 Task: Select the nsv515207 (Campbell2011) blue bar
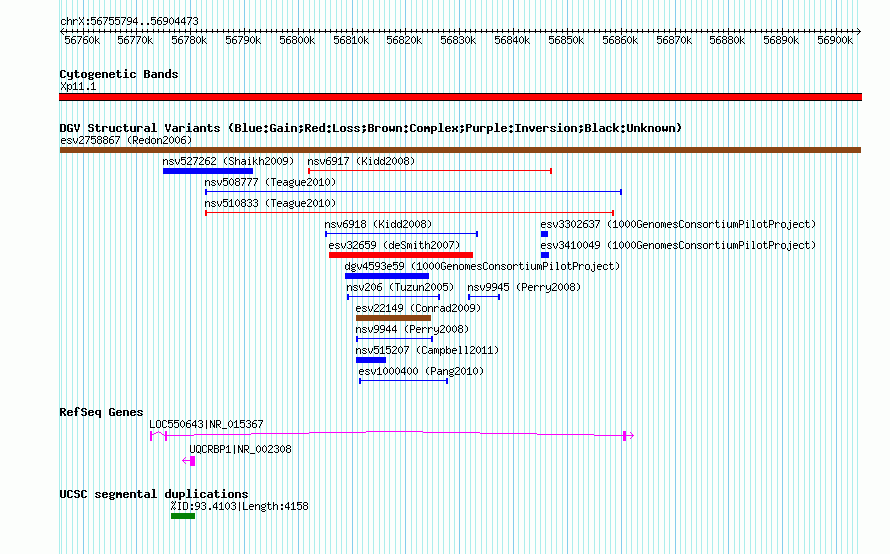tap(371, 360)
